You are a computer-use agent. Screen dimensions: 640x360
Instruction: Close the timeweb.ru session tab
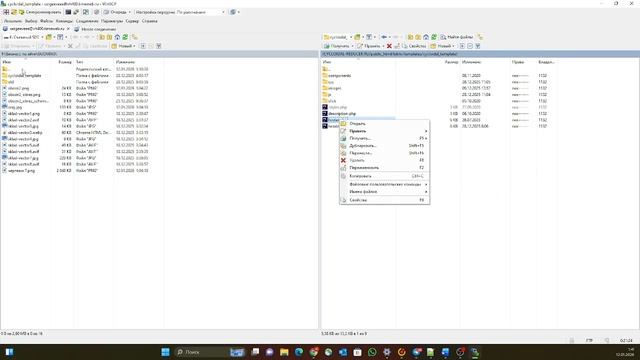click(68, 29)
